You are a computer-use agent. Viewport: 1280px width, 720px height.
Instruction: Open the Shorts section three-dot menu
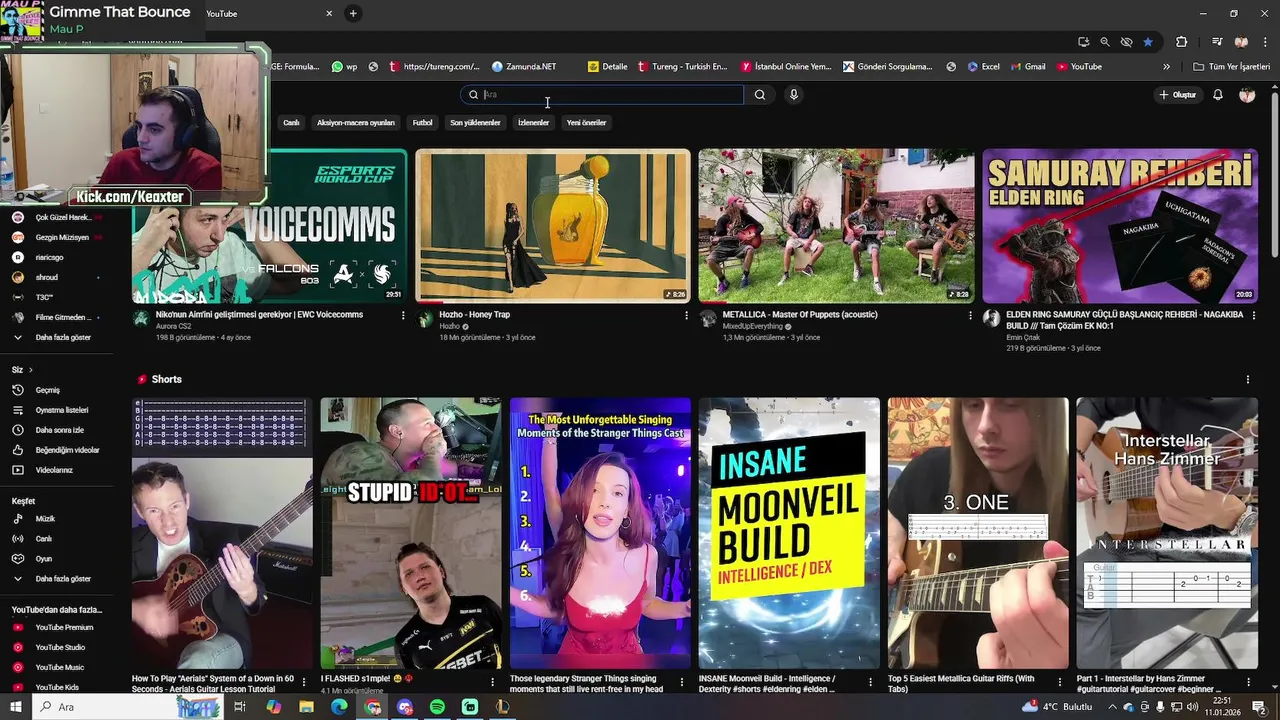click(x=1247, y=380)
